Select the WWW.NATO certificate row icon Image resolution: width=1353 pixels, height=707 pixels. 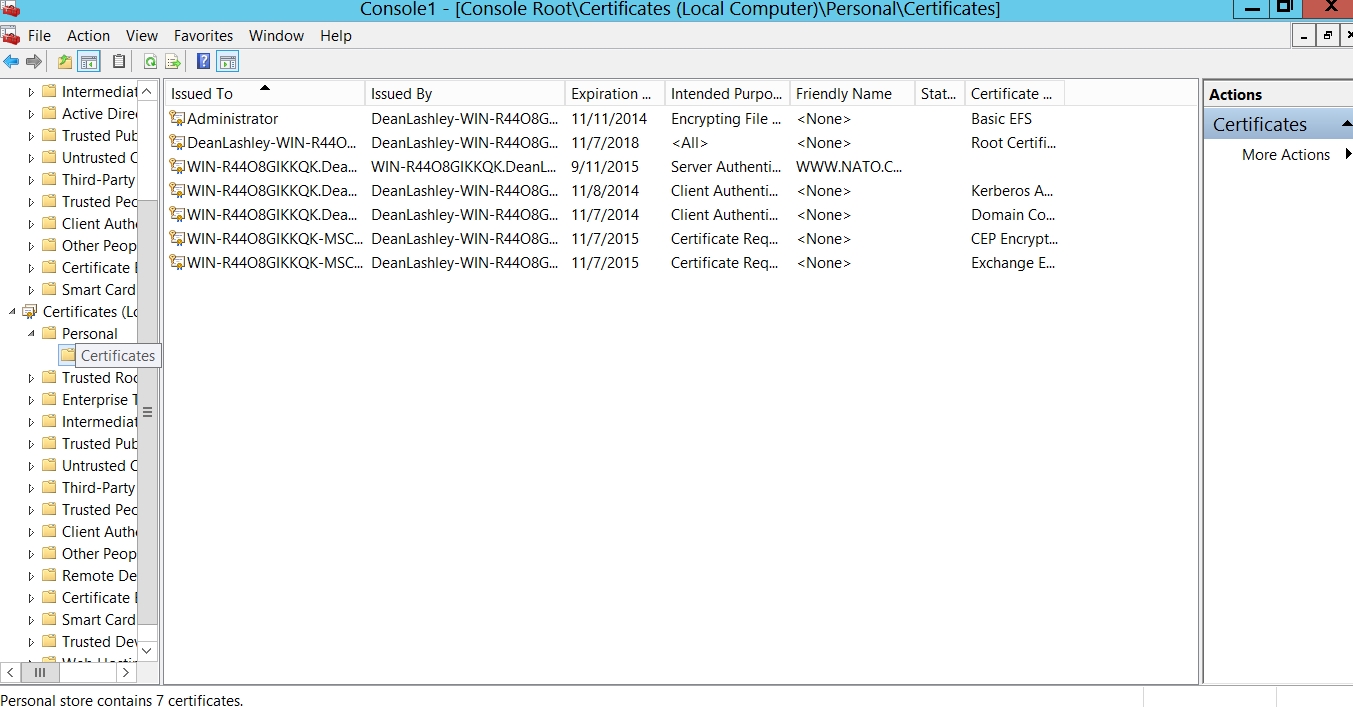point(177,167)
